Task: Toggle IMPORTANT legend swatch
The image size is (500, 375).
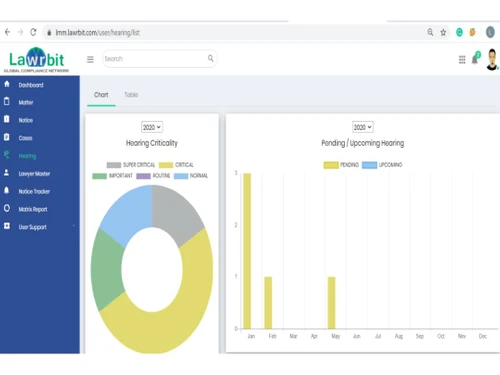Action: pyautogui.click(x=99, y=176)
